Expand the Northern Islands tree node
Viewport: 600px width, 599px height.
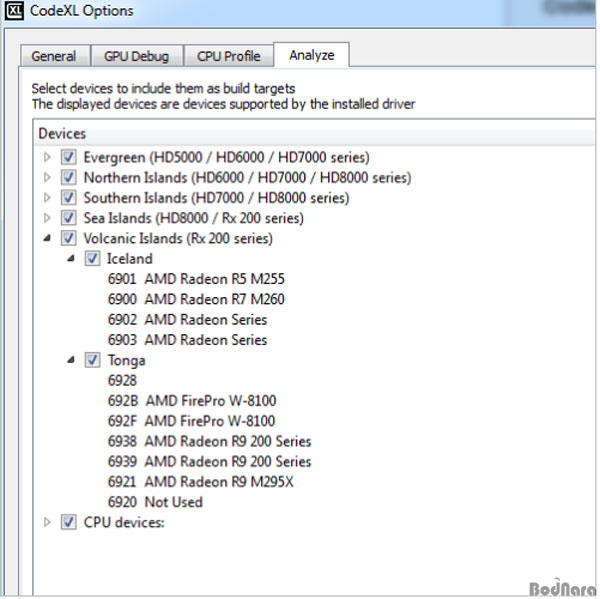[x=47, y=178]
